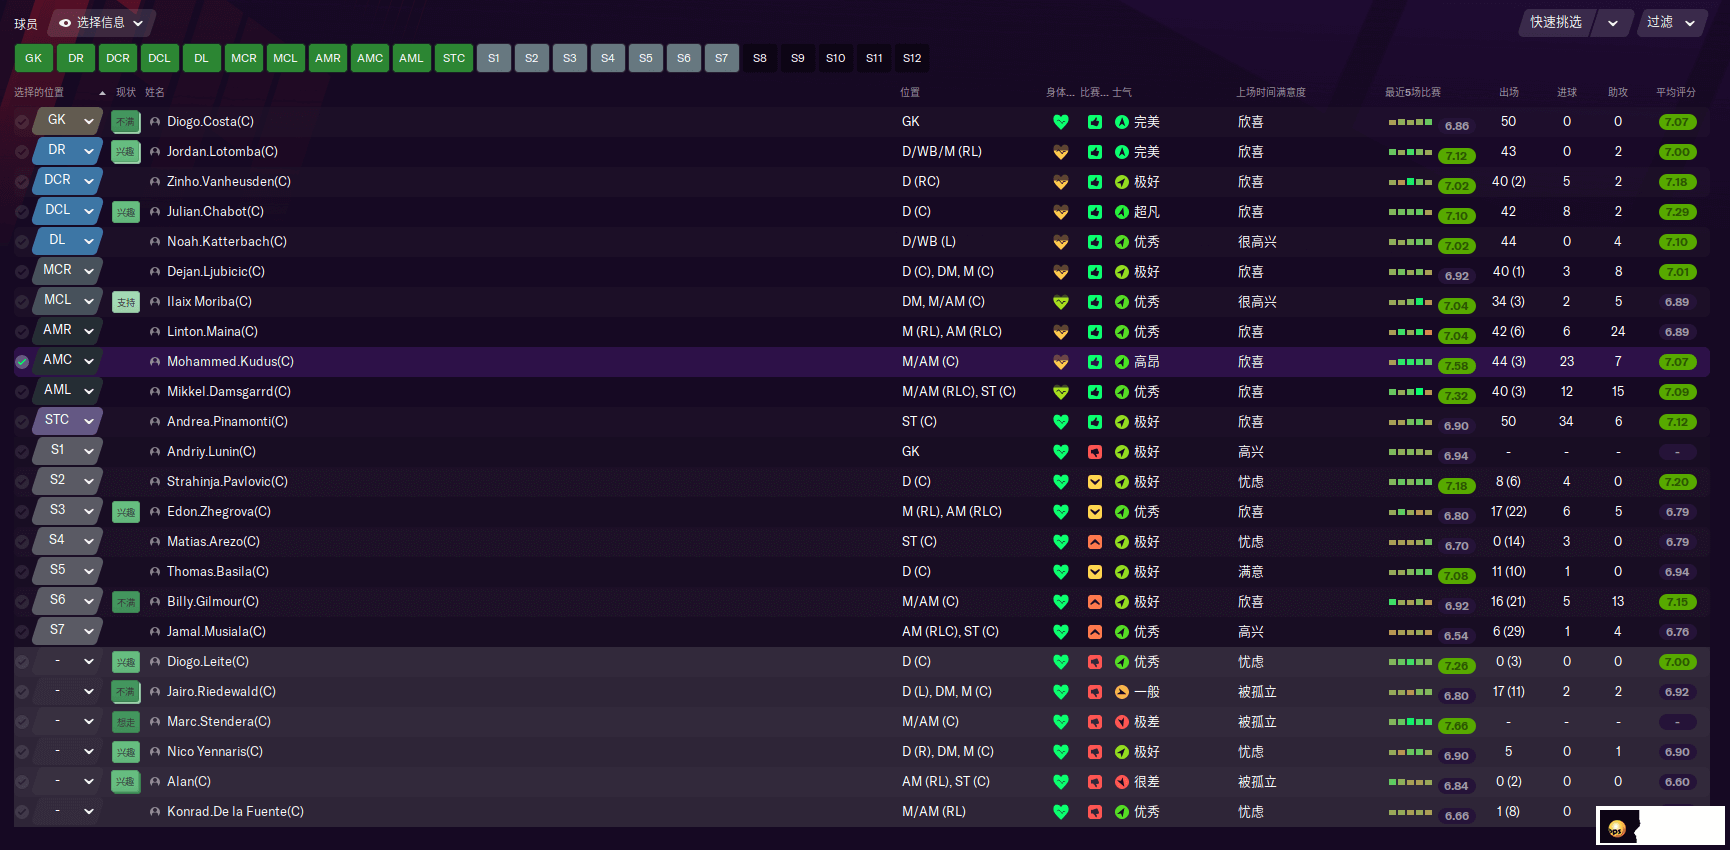This screenshot has height=850, width=1730.
Task: Open the 选择信息 view dropdown
Action: click(x=101, y=22)
